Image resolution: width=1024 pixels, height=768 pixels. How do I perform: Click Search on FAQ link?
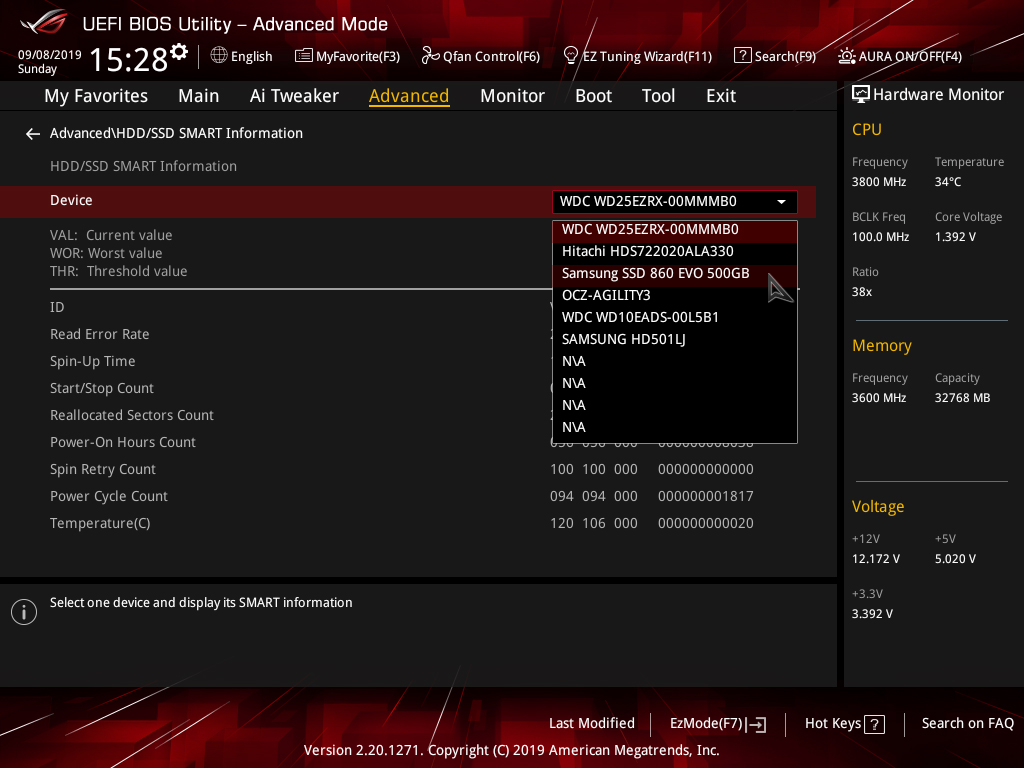coord(967,724)
